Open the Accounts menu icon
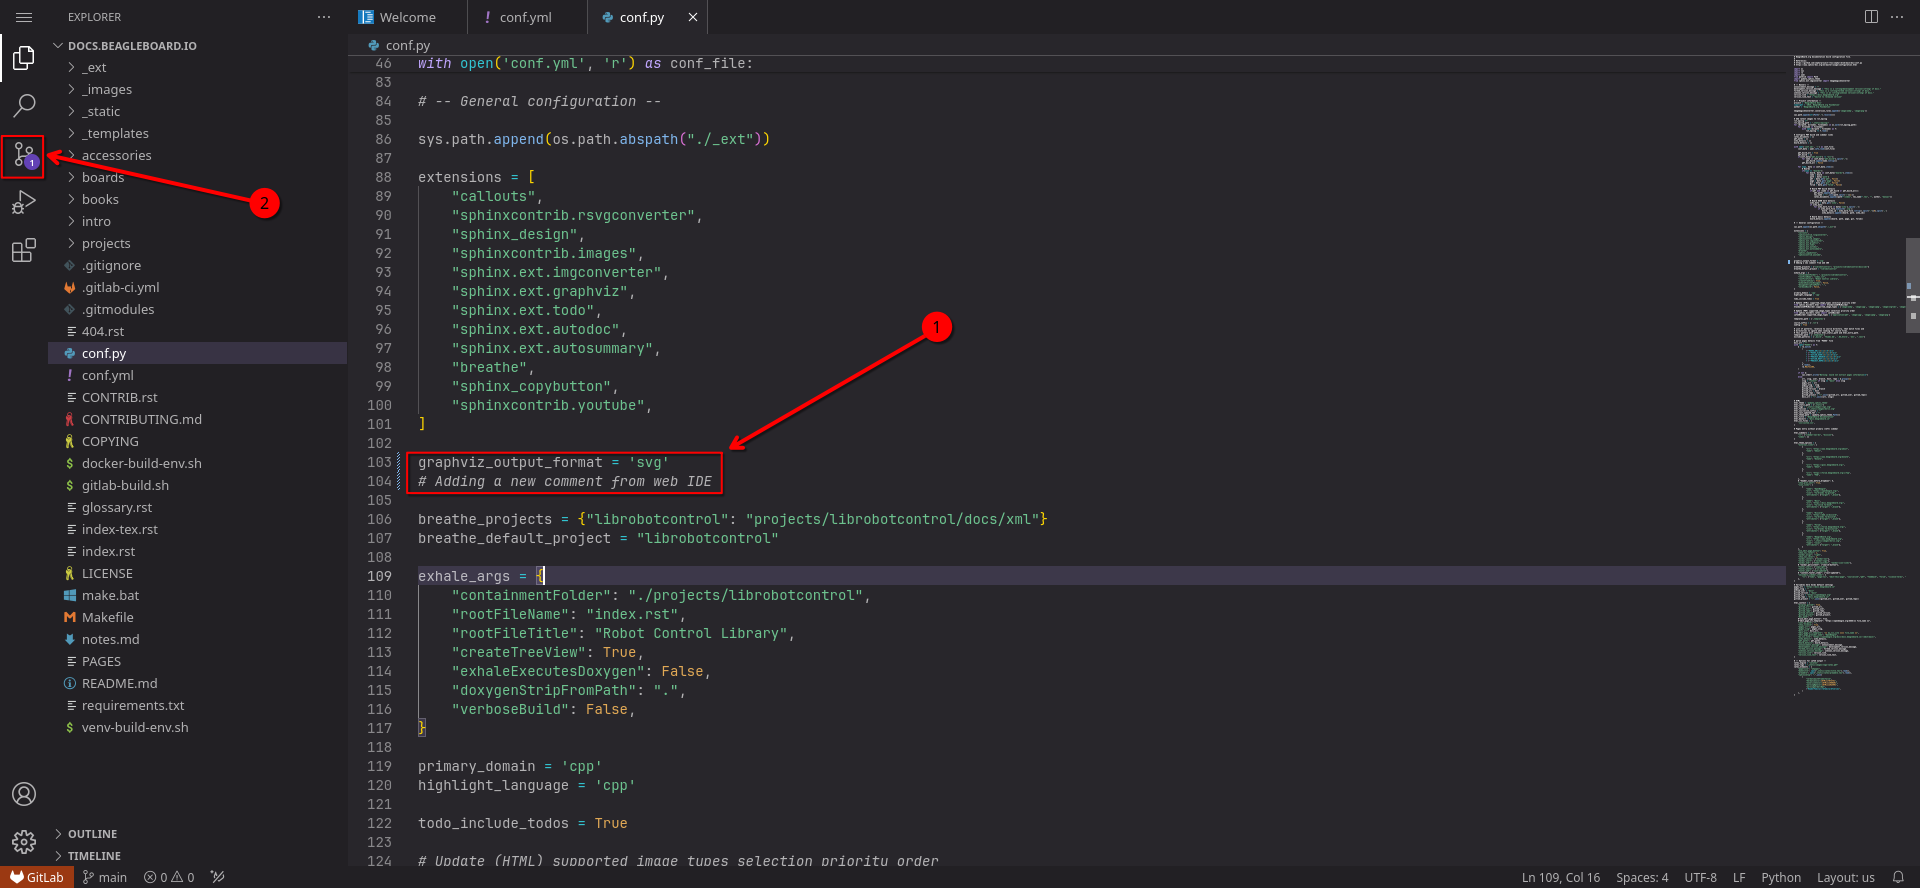 [24, 794]
